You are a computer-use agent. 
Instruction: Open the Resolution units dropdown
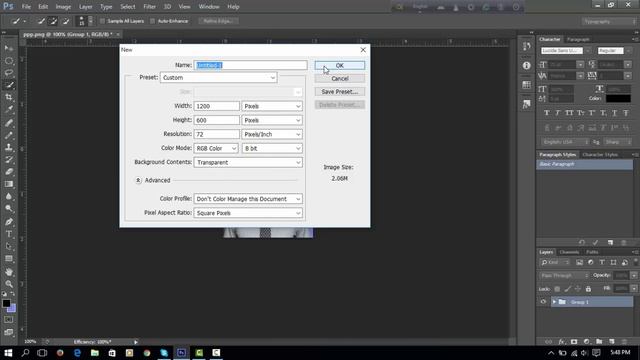[272, 134]
